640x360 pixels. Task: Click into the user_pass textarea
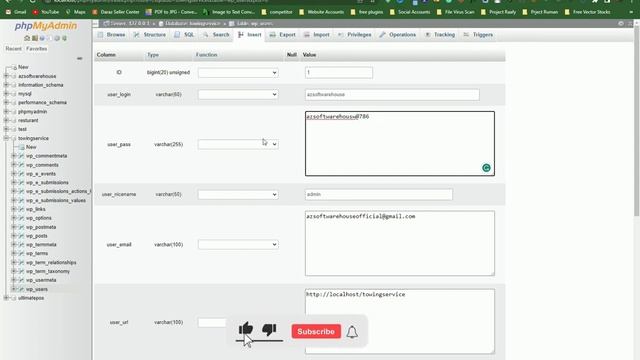point(400,144)
